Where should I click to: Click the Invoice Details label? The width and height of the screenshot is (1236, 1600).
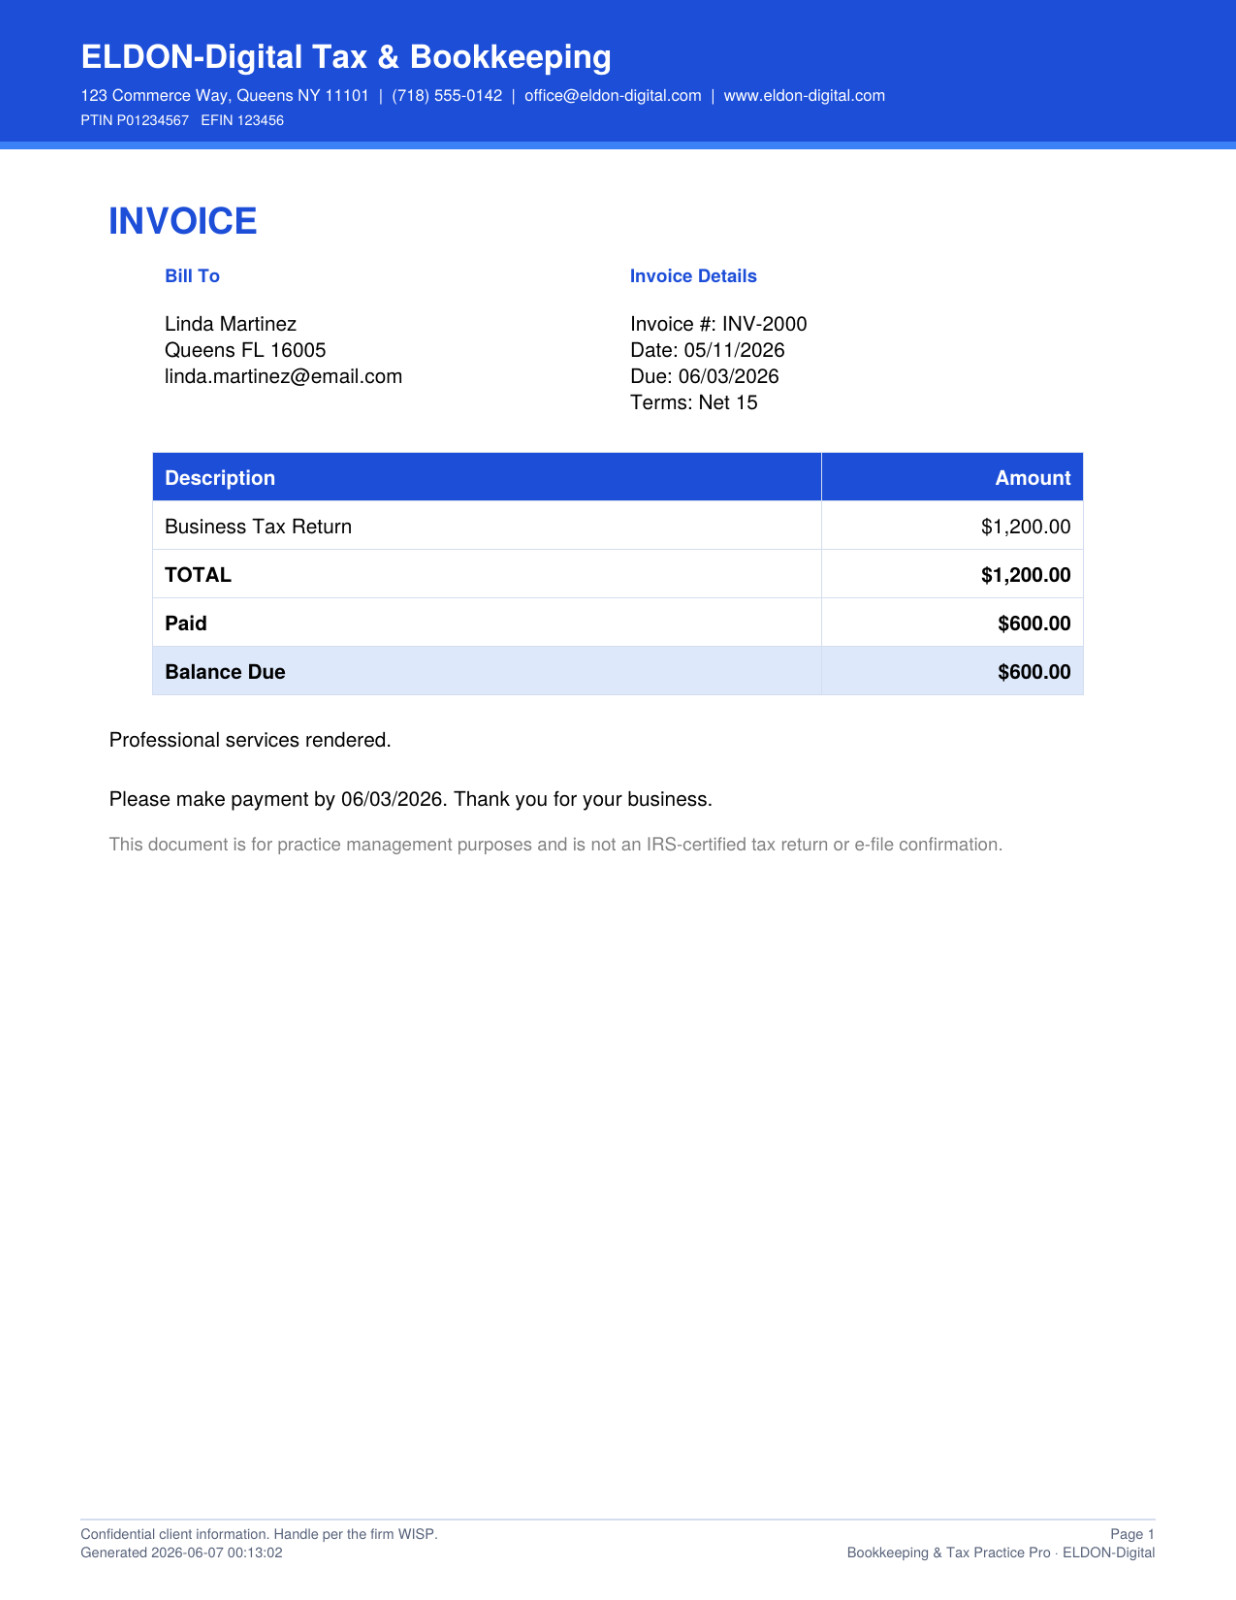(x=693, y=276)
